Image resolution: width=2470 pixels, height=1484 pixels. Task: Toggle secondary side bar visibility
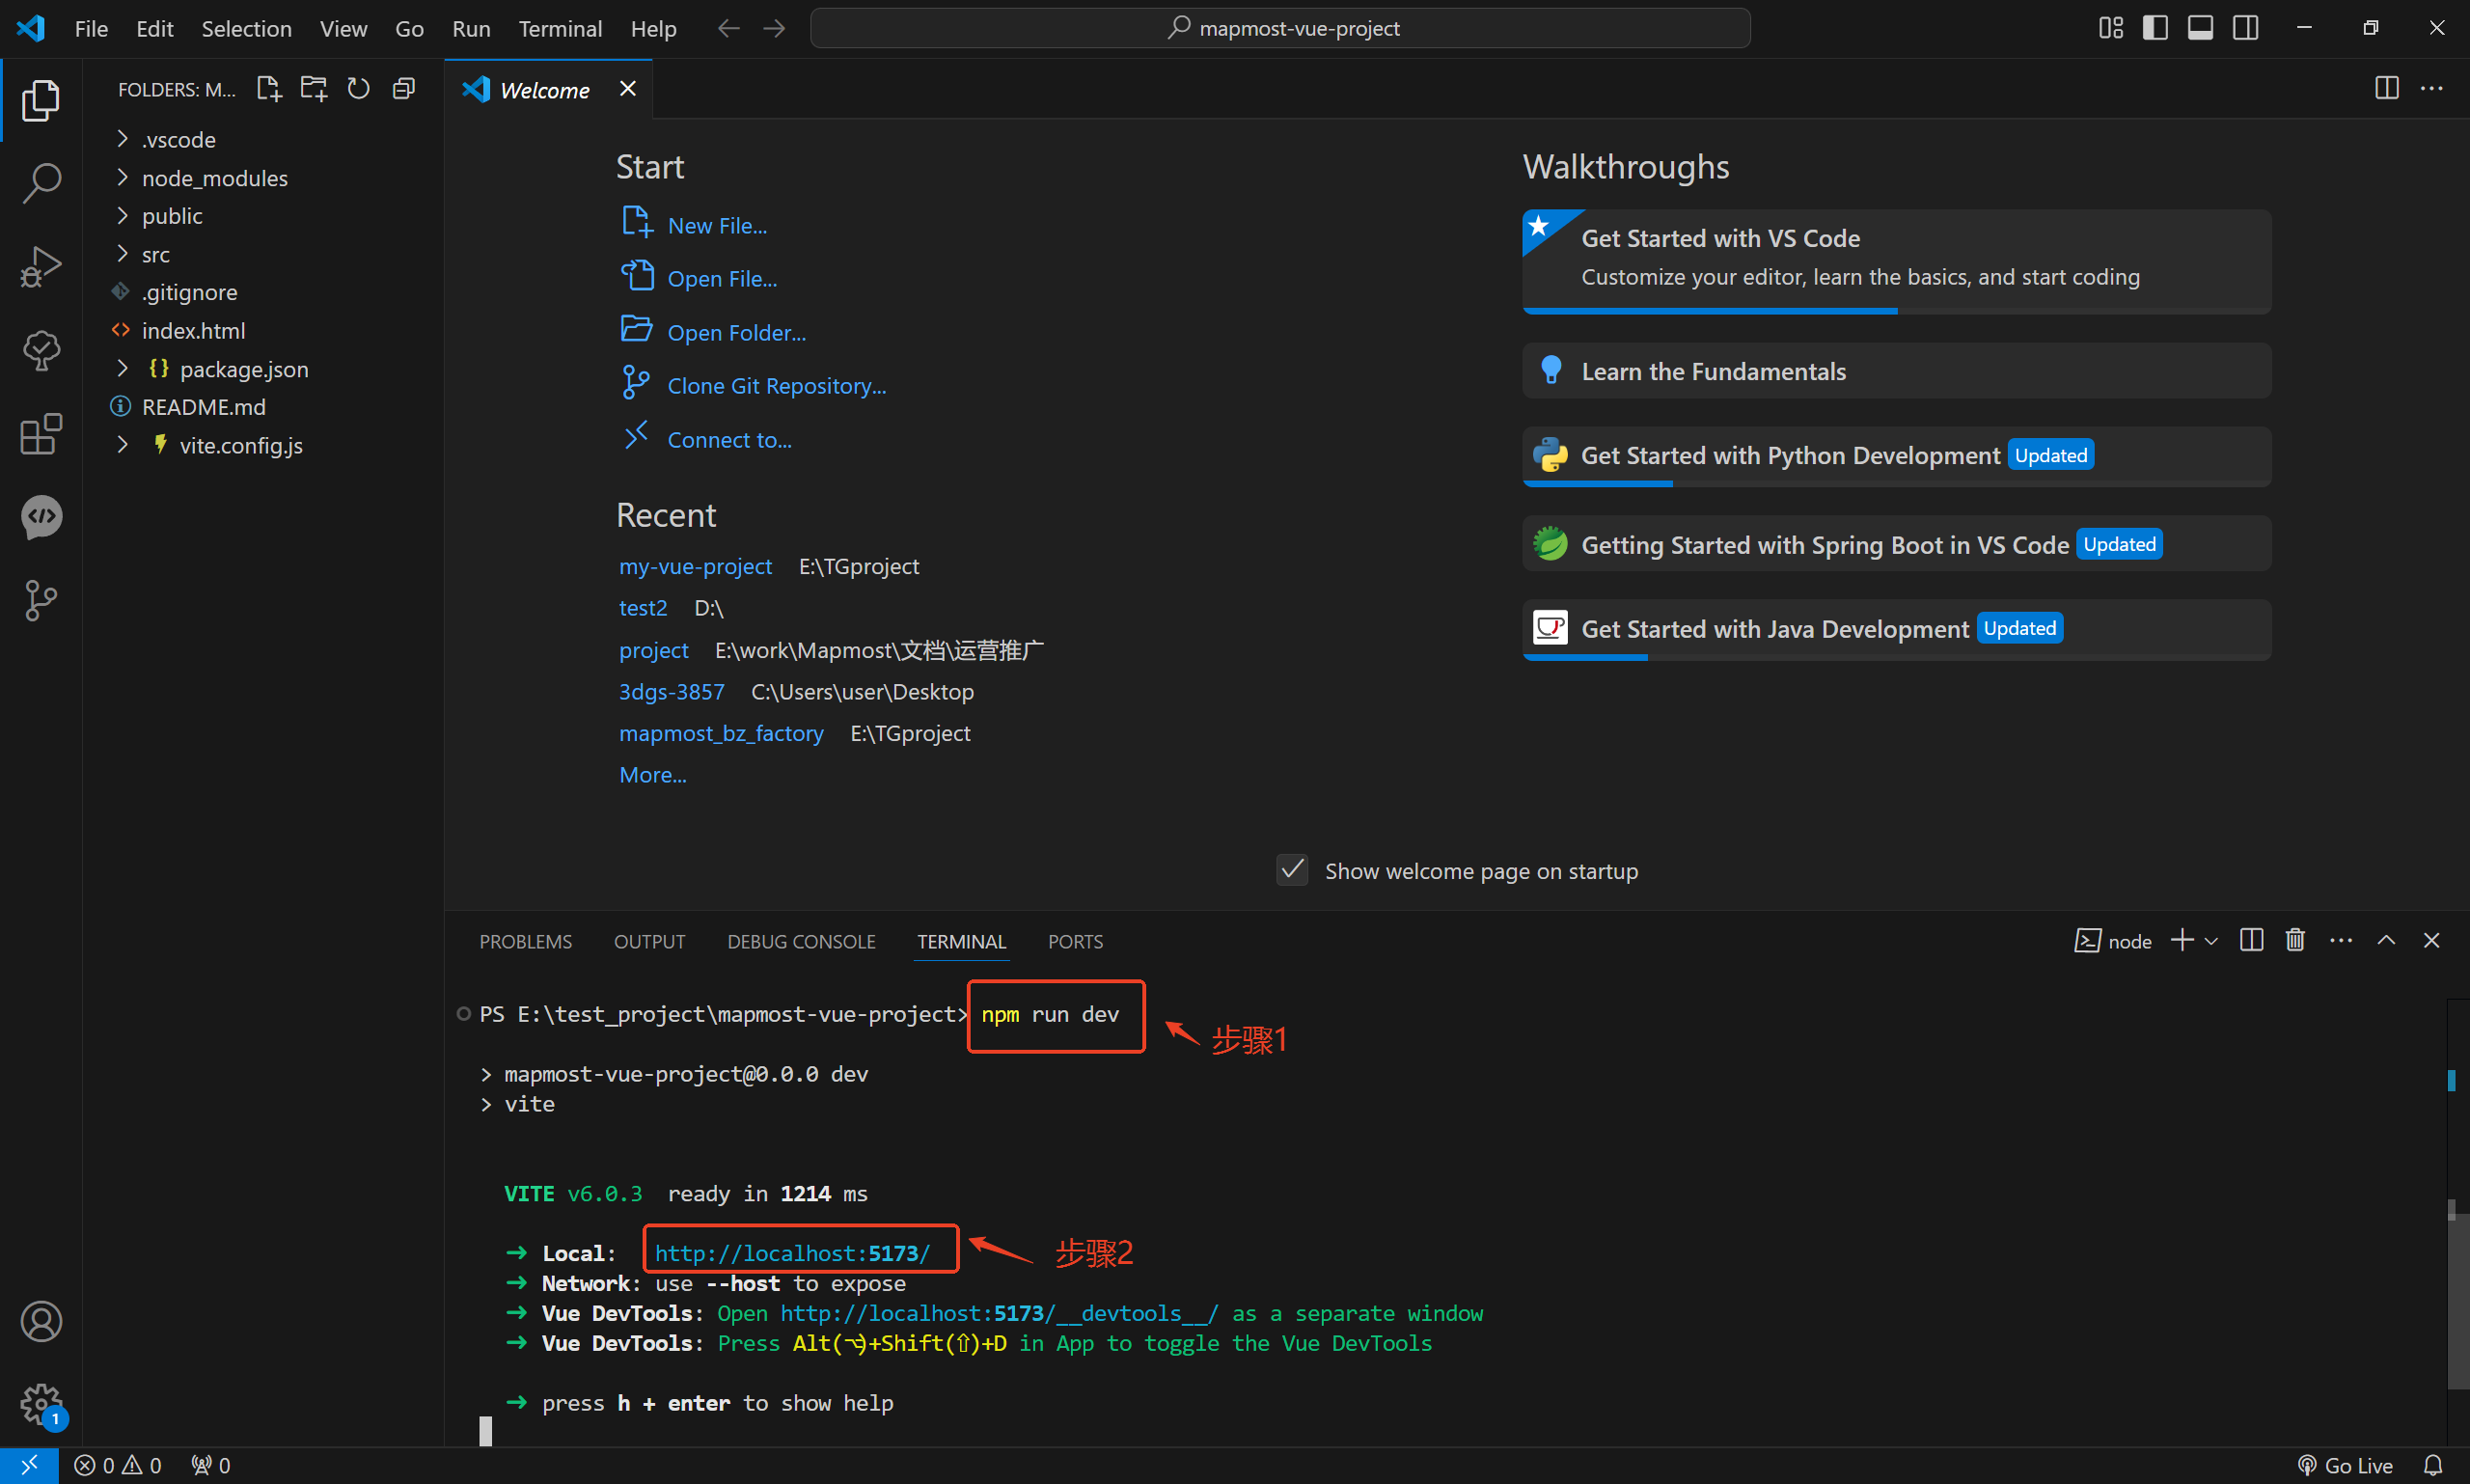[x=2245, y=28]
